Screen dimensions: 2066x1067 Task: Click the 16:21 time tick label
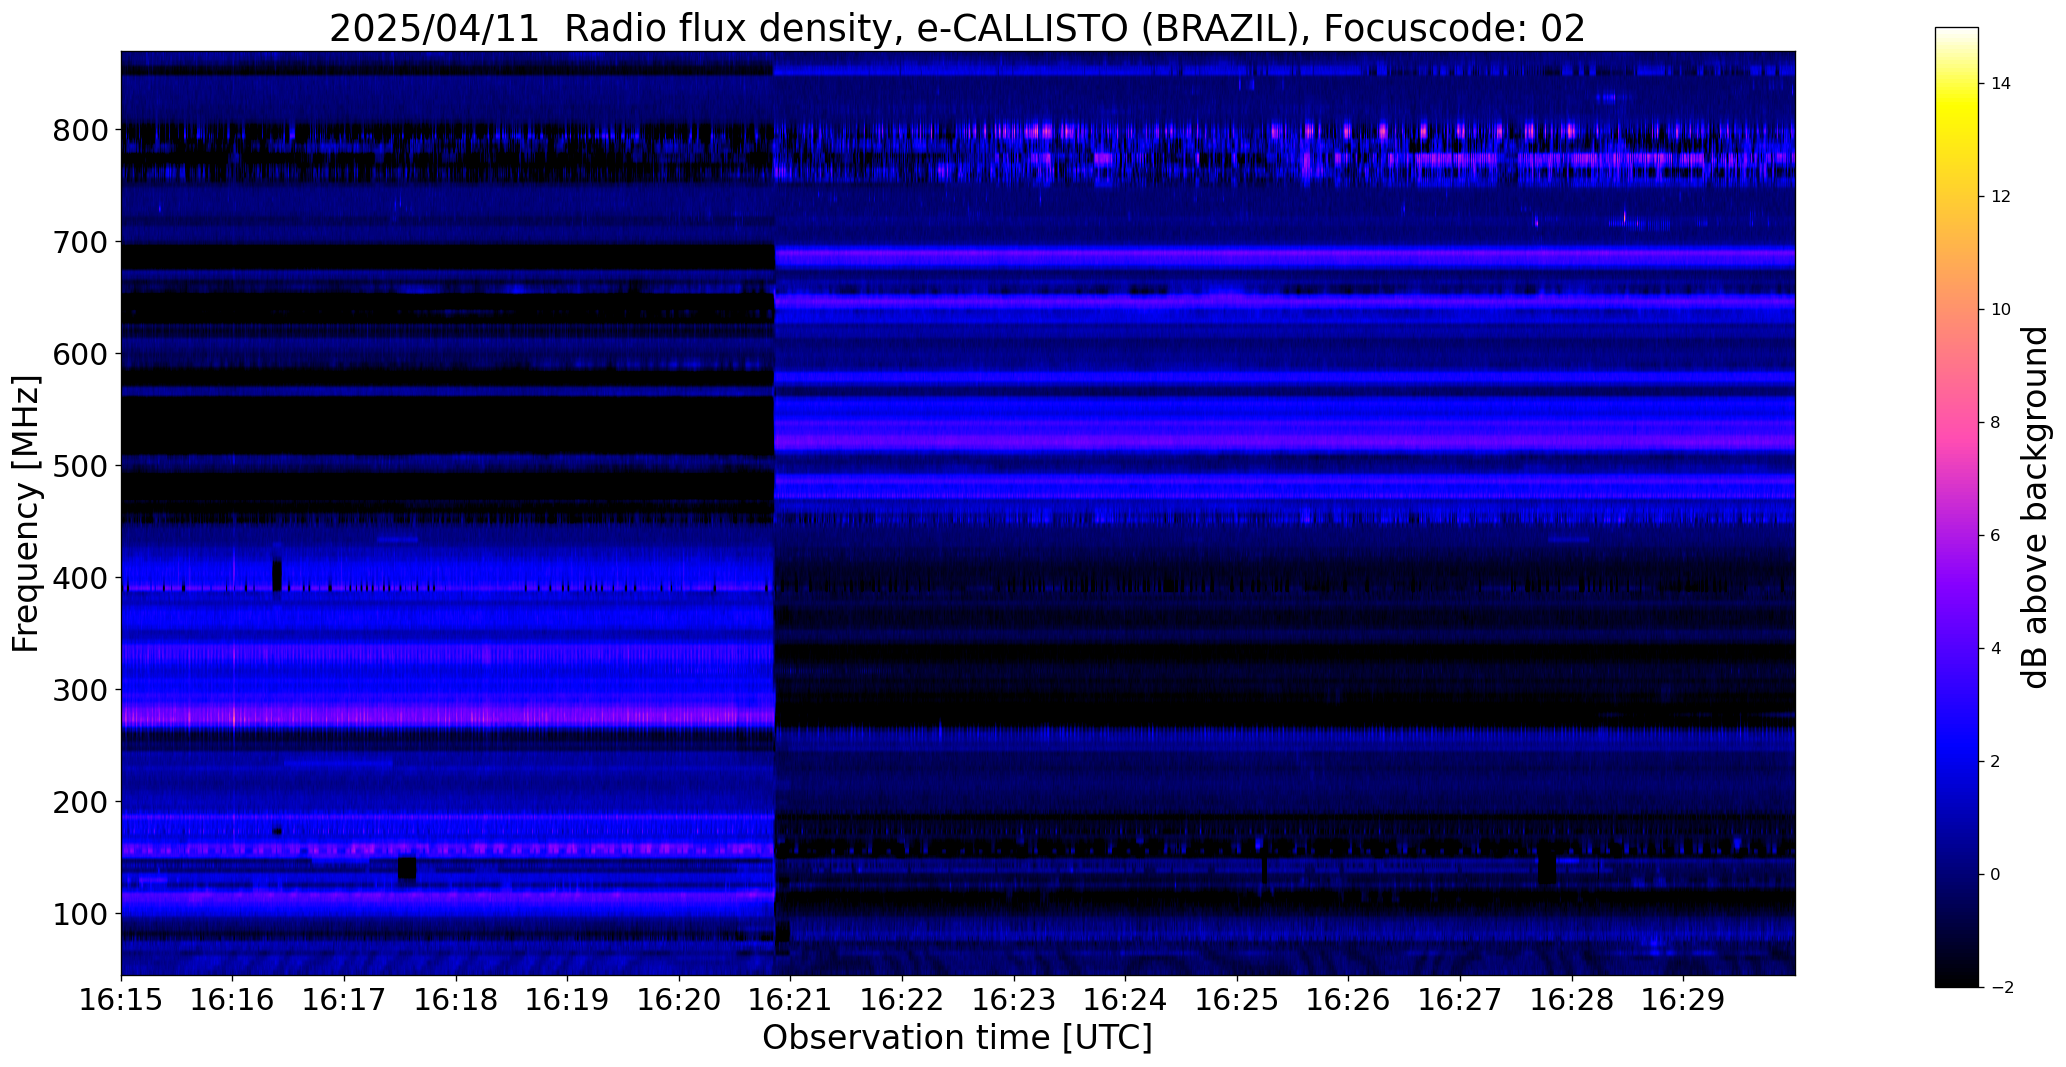791,1001
